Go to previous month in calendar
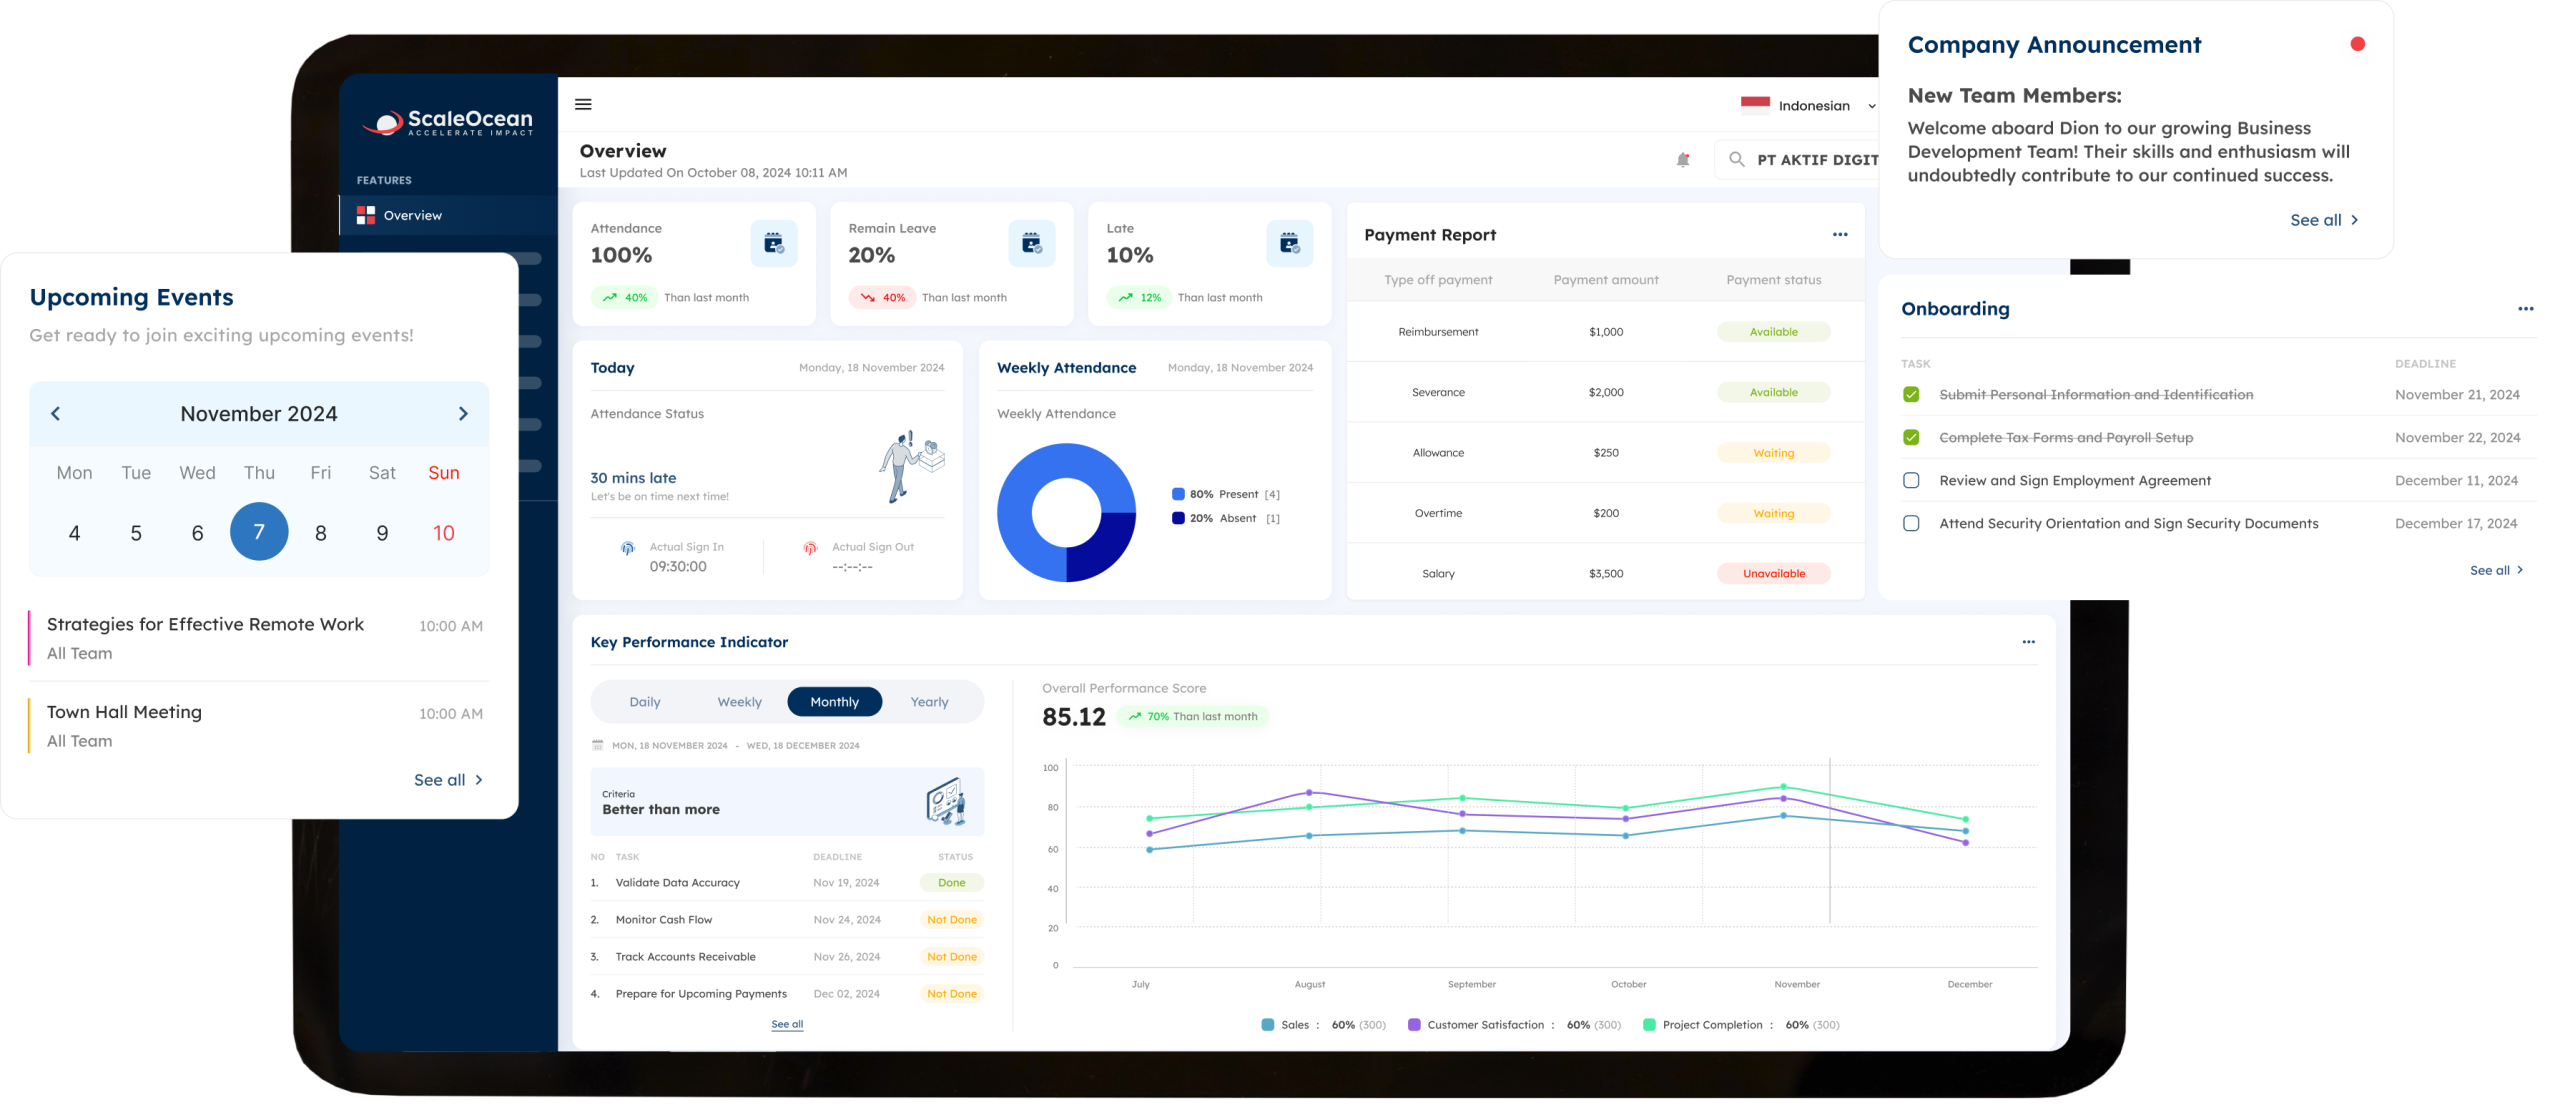 pos(56,414)
